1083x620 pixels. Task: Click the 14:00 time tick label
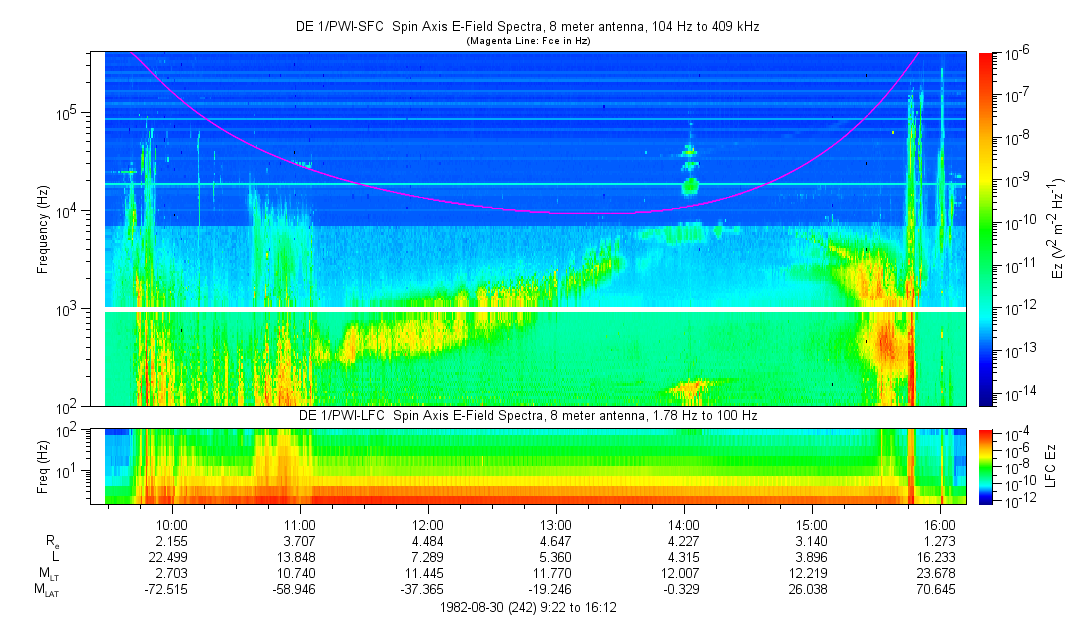click(684, 524)
